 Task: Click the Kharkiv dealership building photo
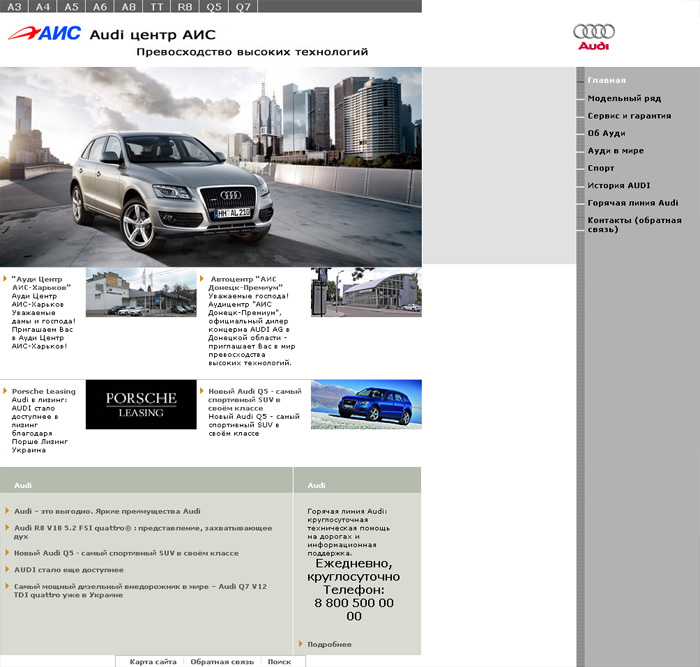click(x=141, y=292)
